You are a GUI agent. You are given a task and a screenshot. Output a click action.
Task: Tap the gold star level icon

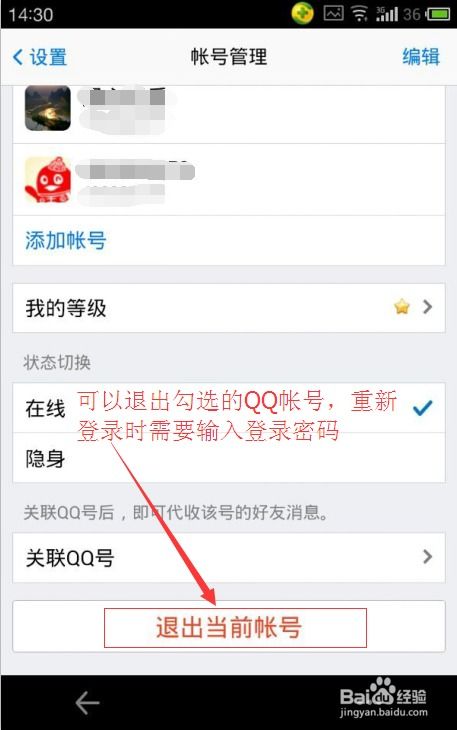(x=402, y=307)
